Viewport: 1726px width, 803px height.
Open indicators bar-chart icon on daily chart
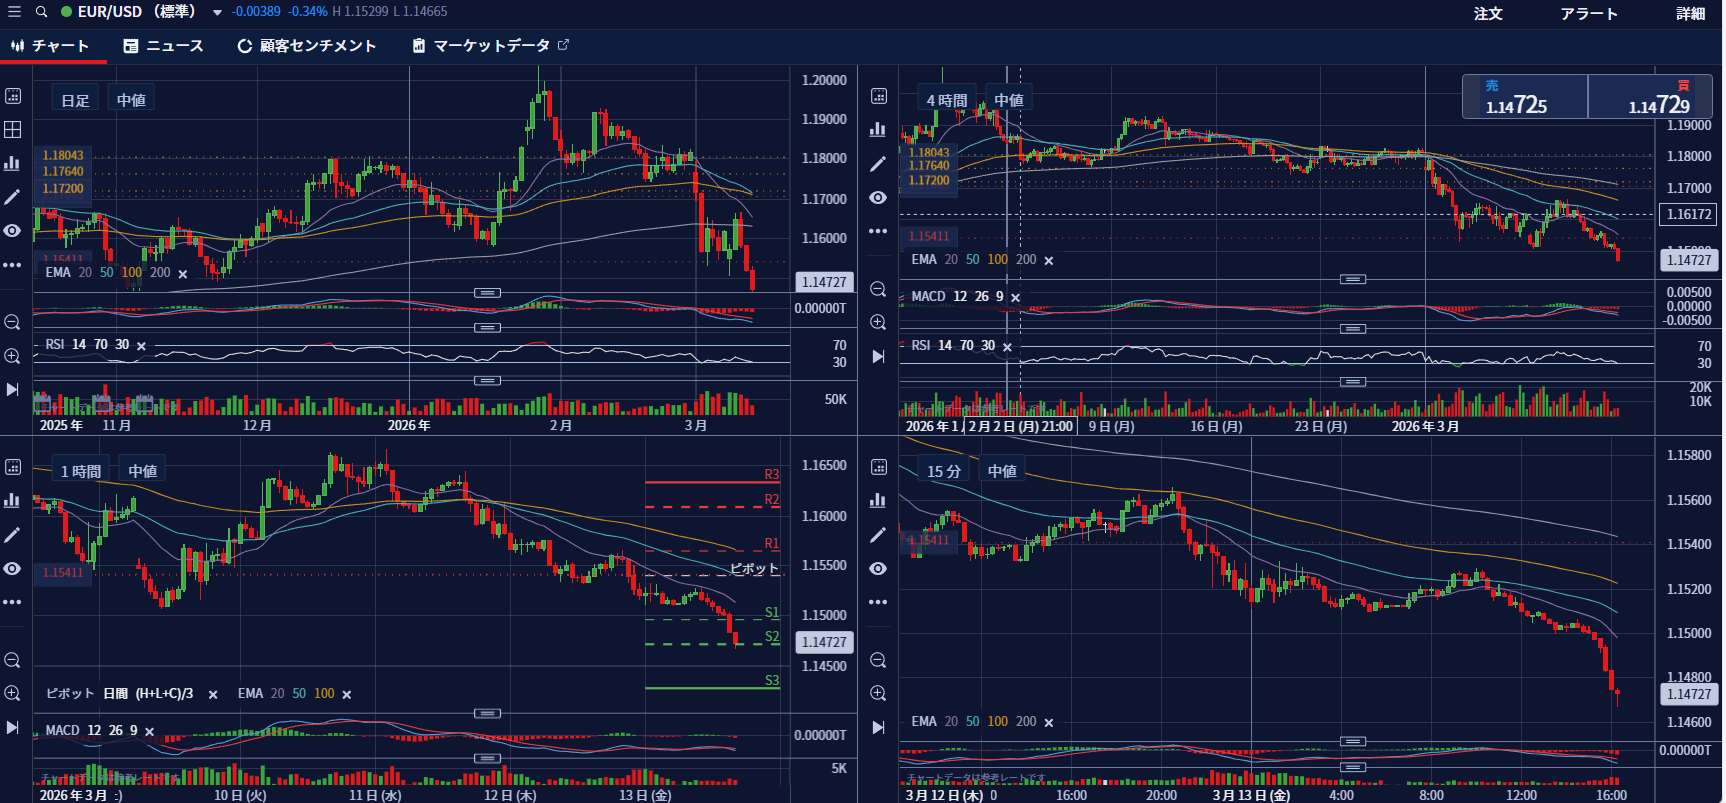[13, 163]
